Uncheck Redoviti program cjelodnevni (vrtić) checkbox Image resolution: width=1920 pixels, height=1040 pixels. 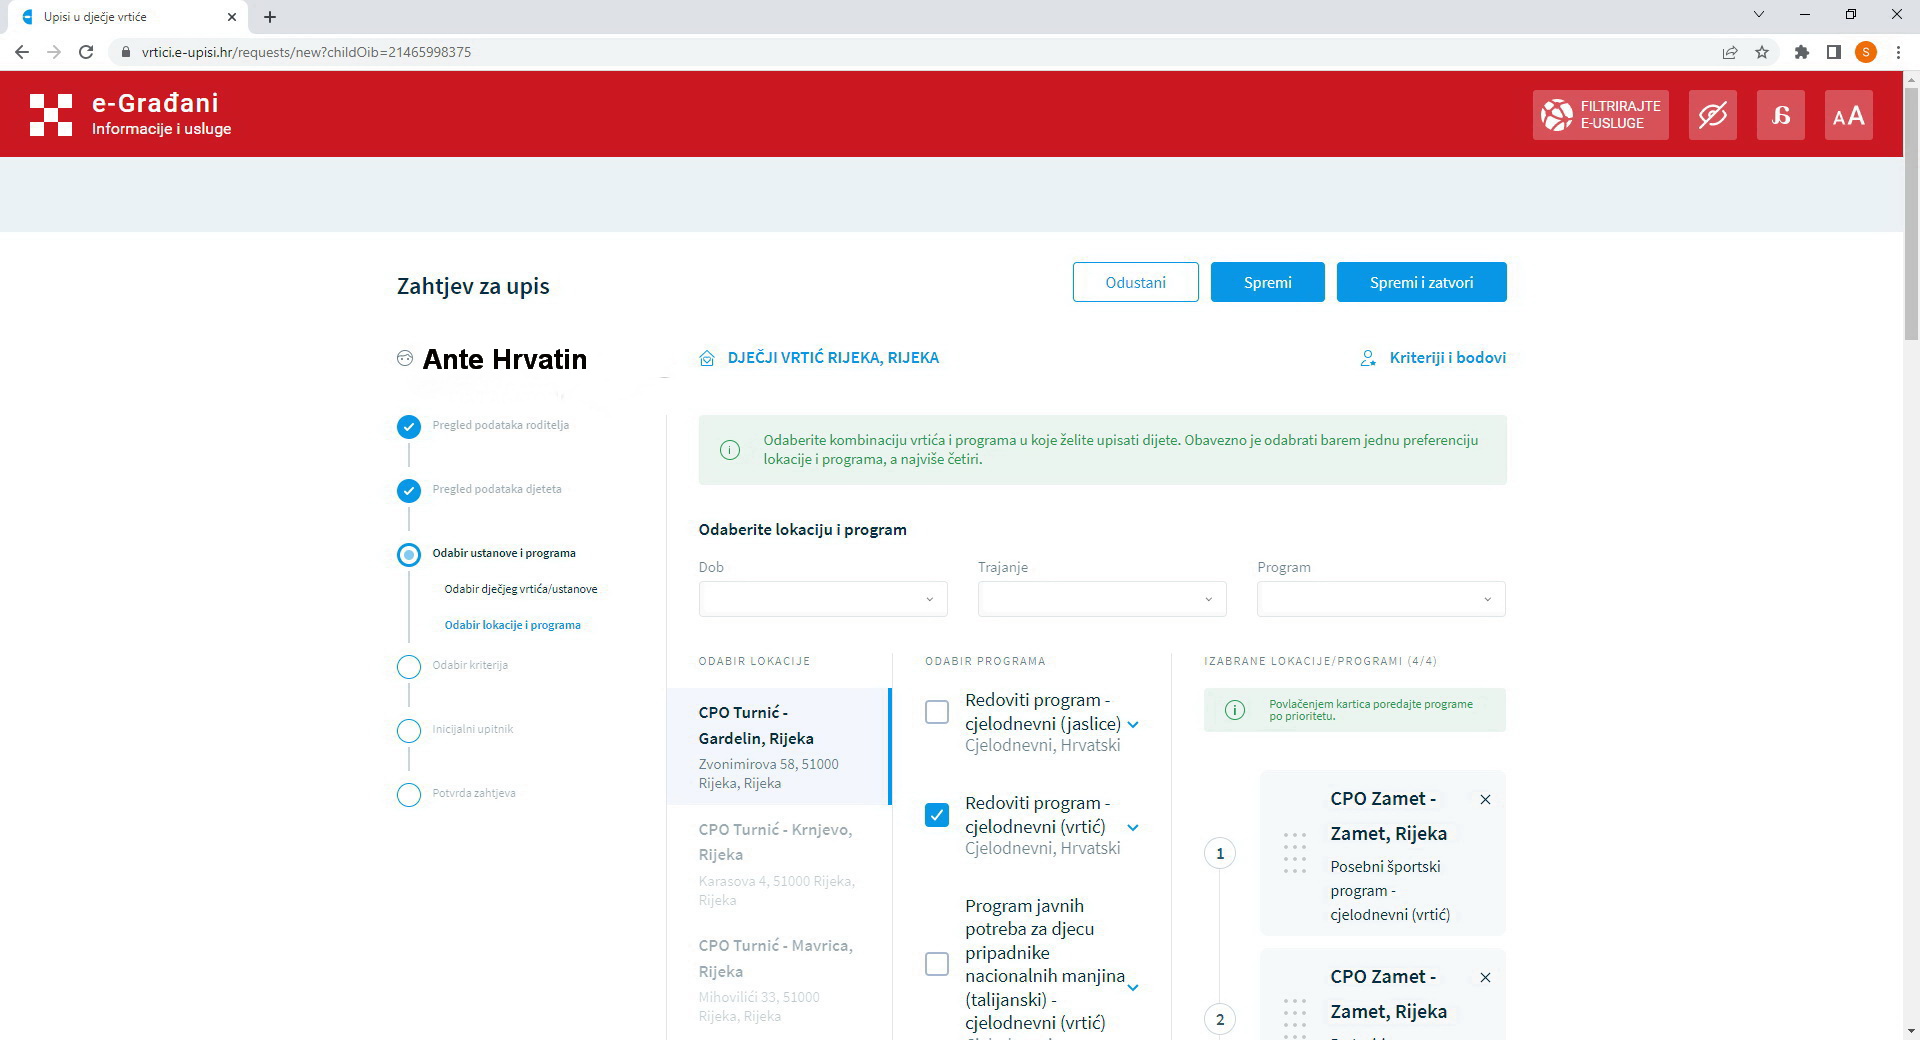937,815
